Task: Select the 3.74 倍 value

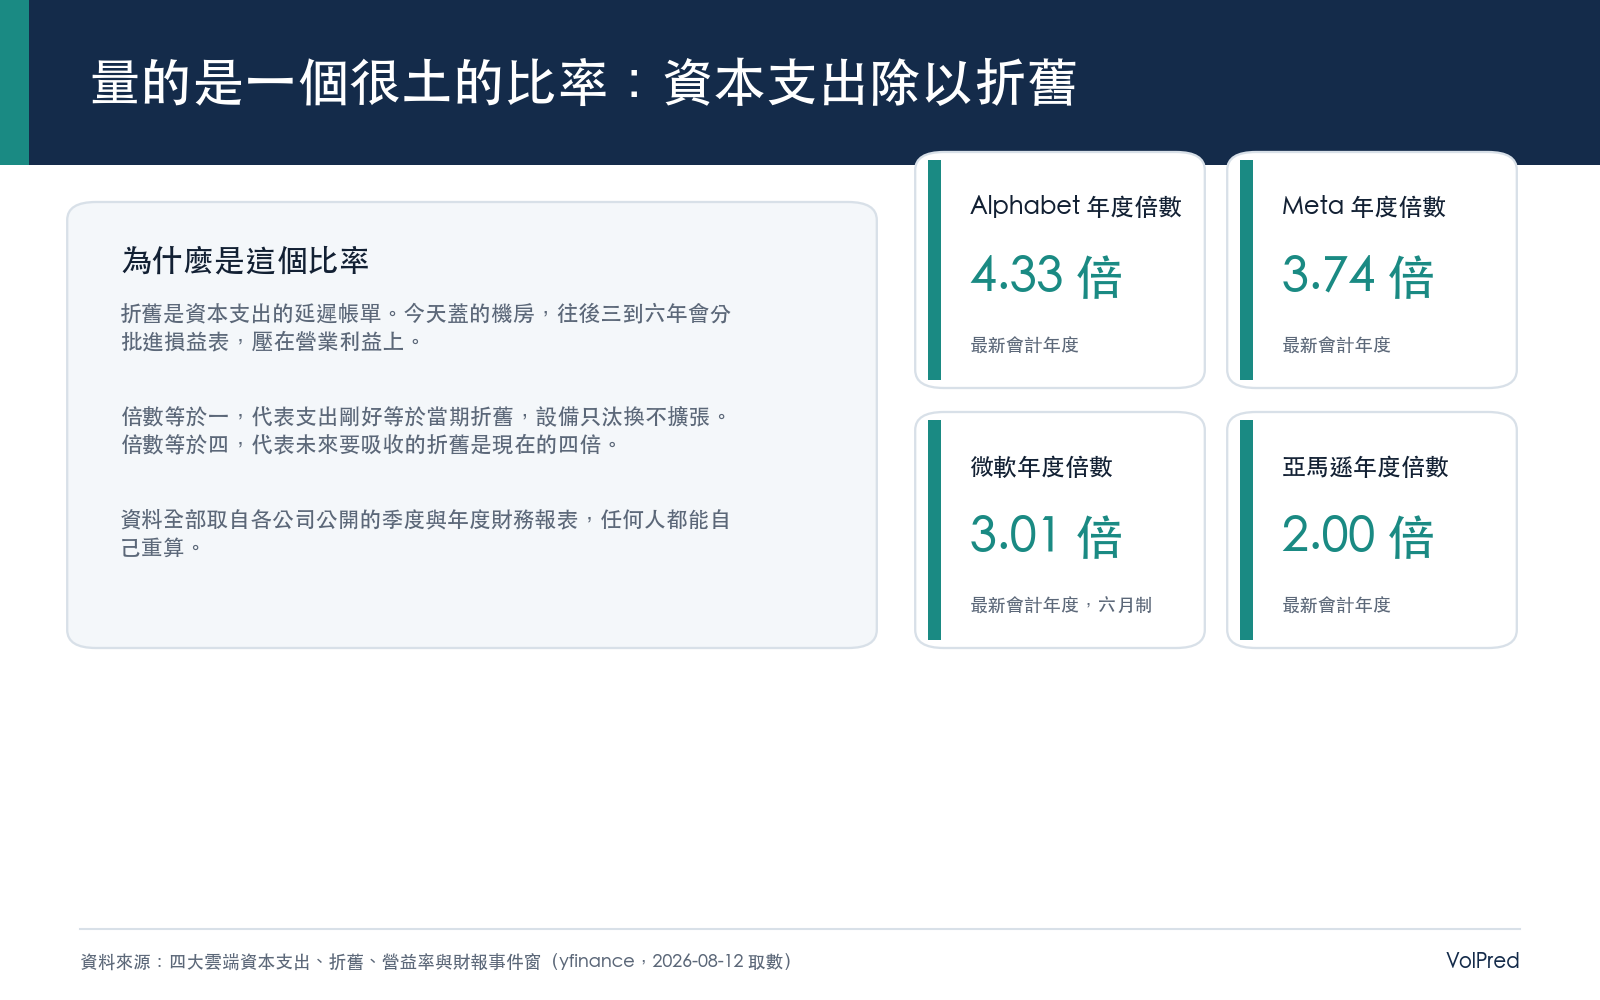Action: (1358, 276)
